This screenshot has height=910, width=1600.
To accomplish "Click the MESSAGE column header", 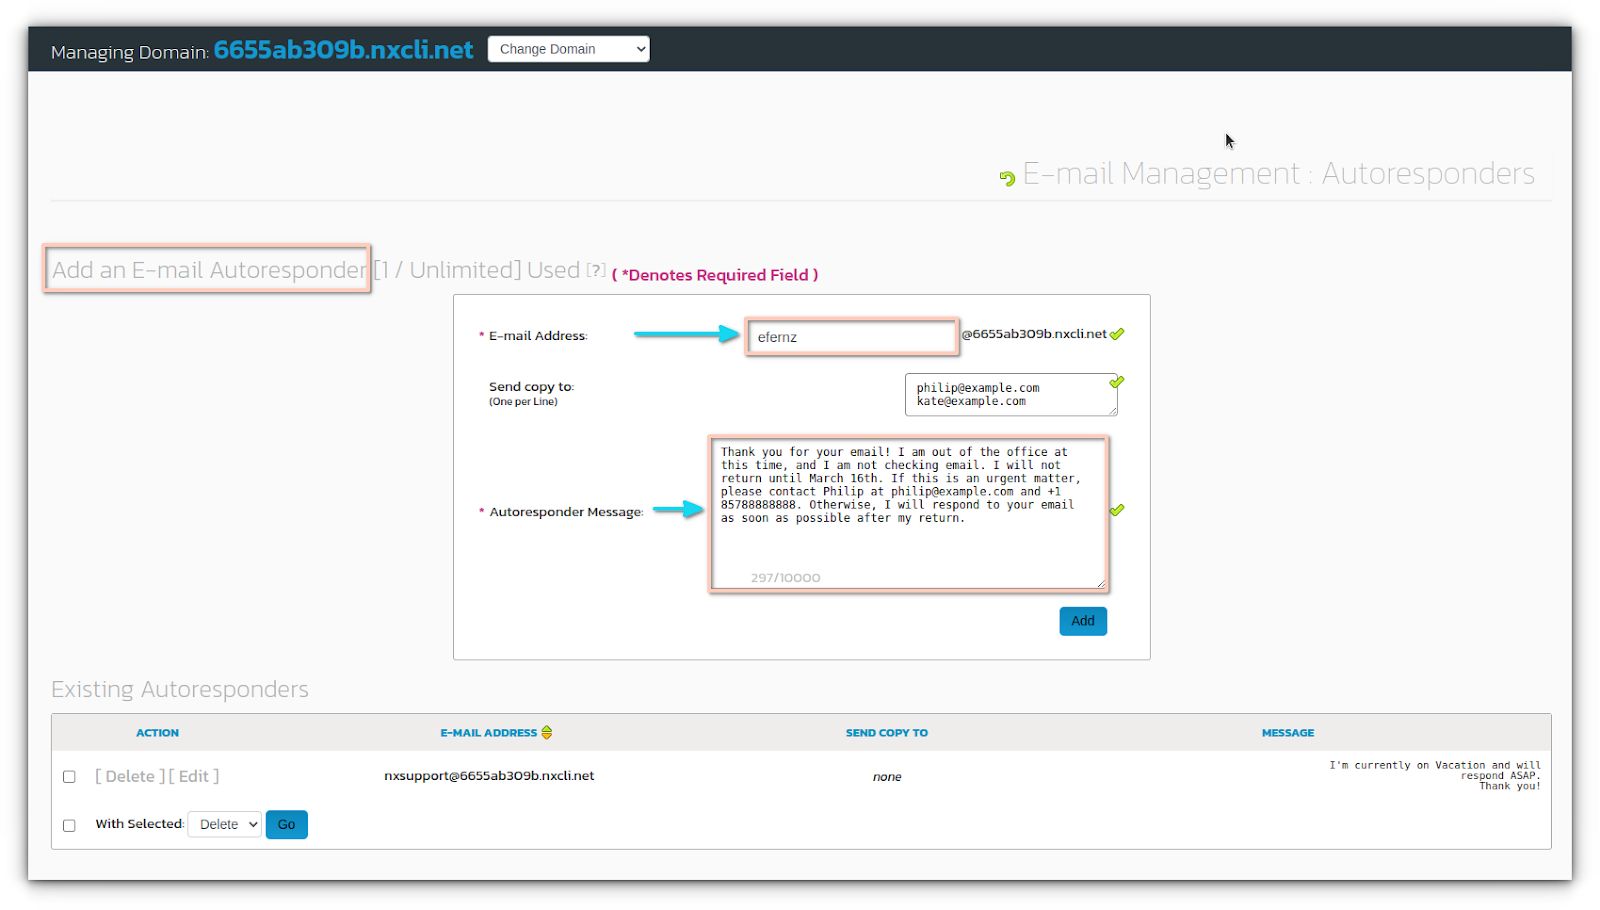I will [x=1288, y=733].
